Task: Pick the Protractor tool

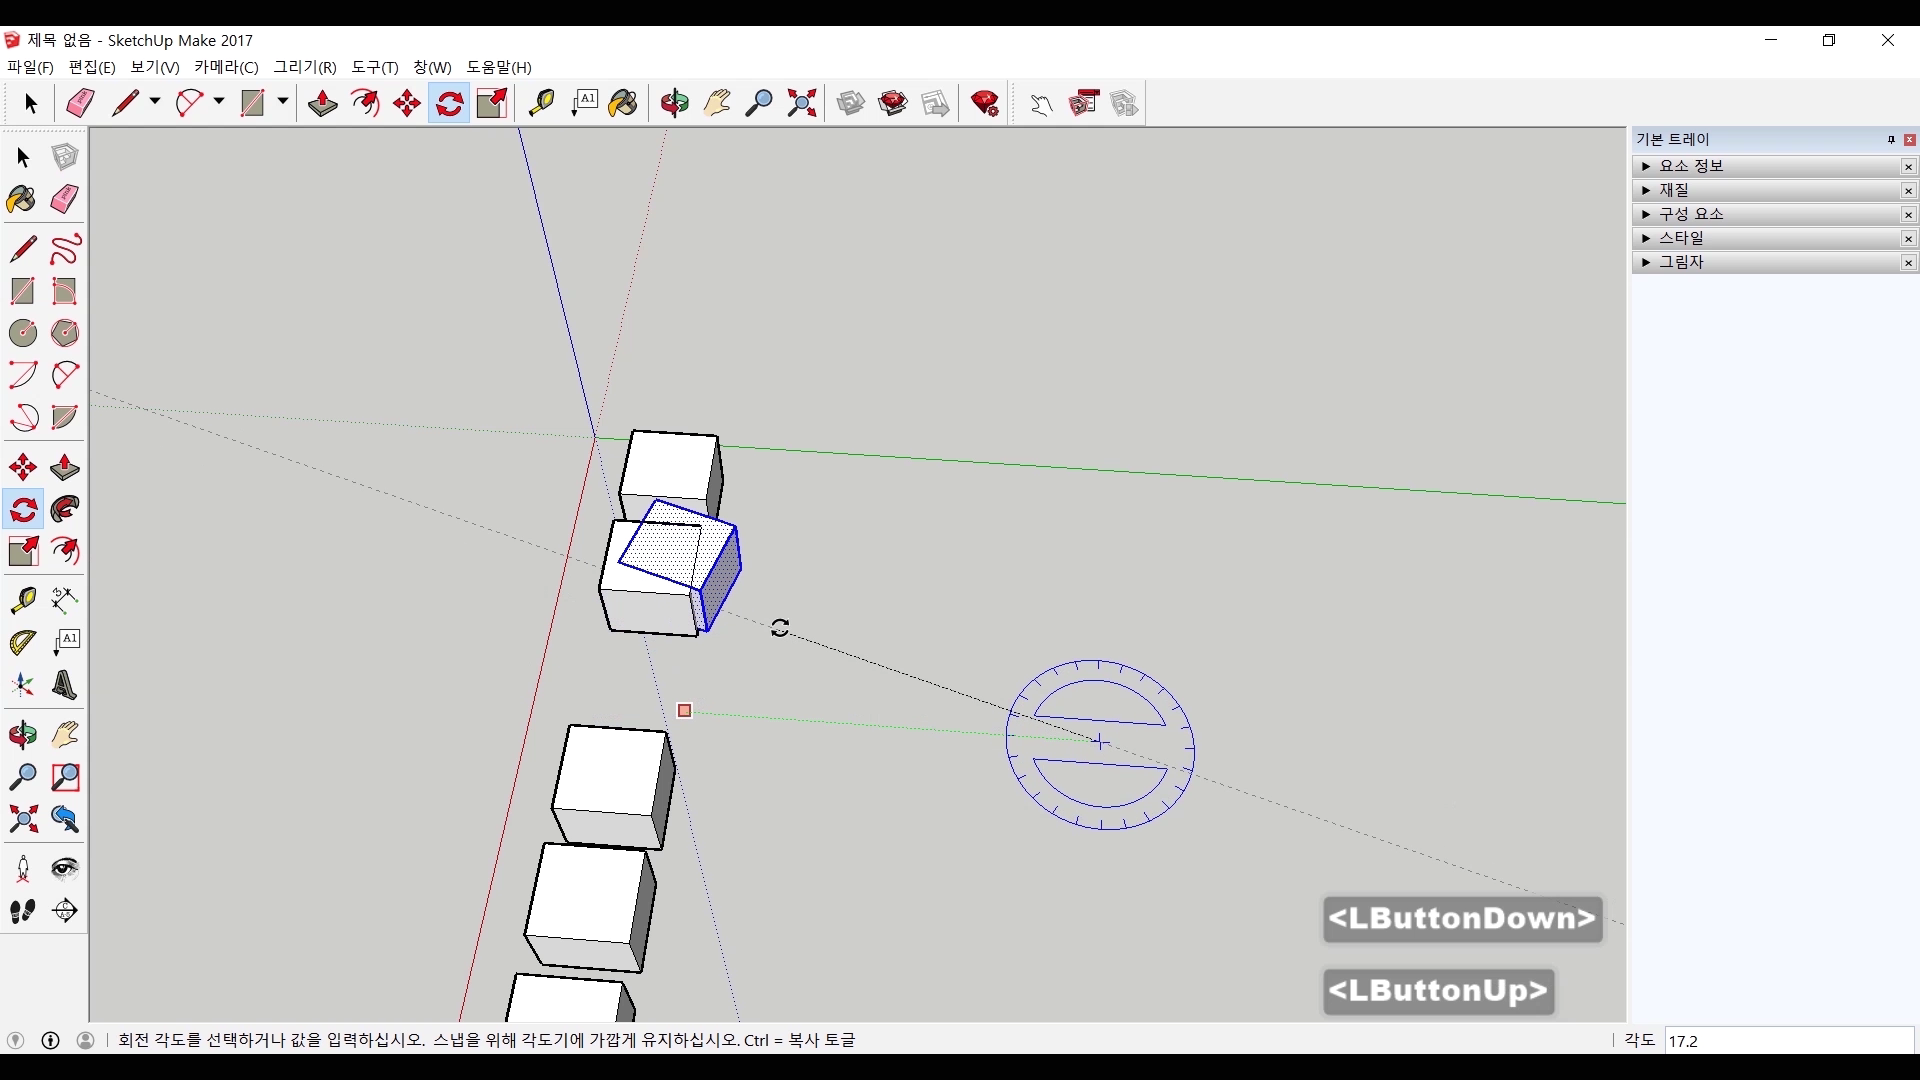Action: pos(22,642)
